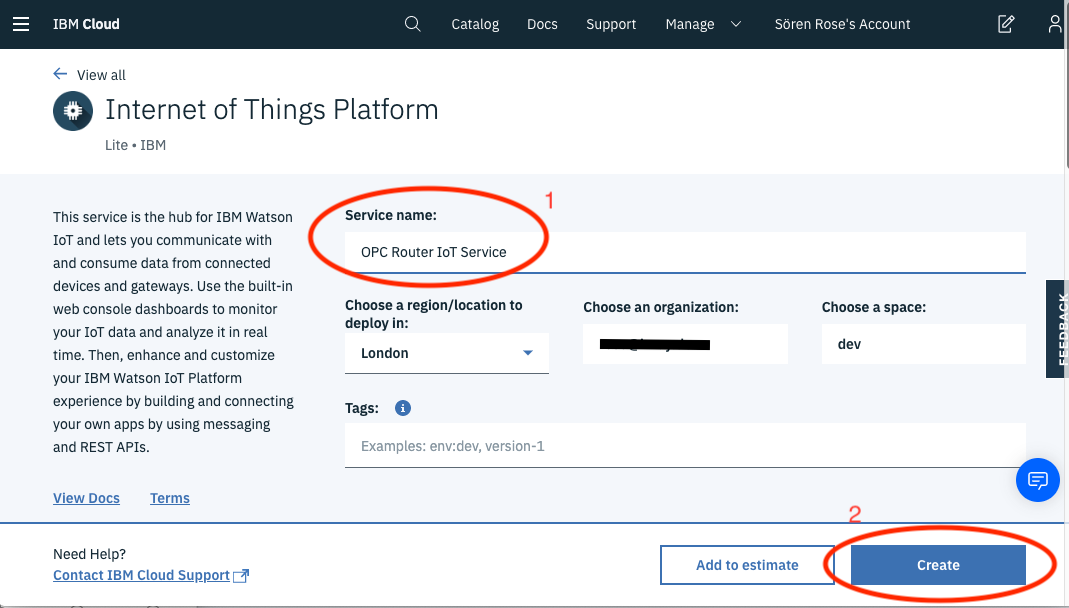The width and height of the screenshot is (1069, 608).
Task: Open the View Docs link
Action: pyautogui.click(x=86, y=497)
